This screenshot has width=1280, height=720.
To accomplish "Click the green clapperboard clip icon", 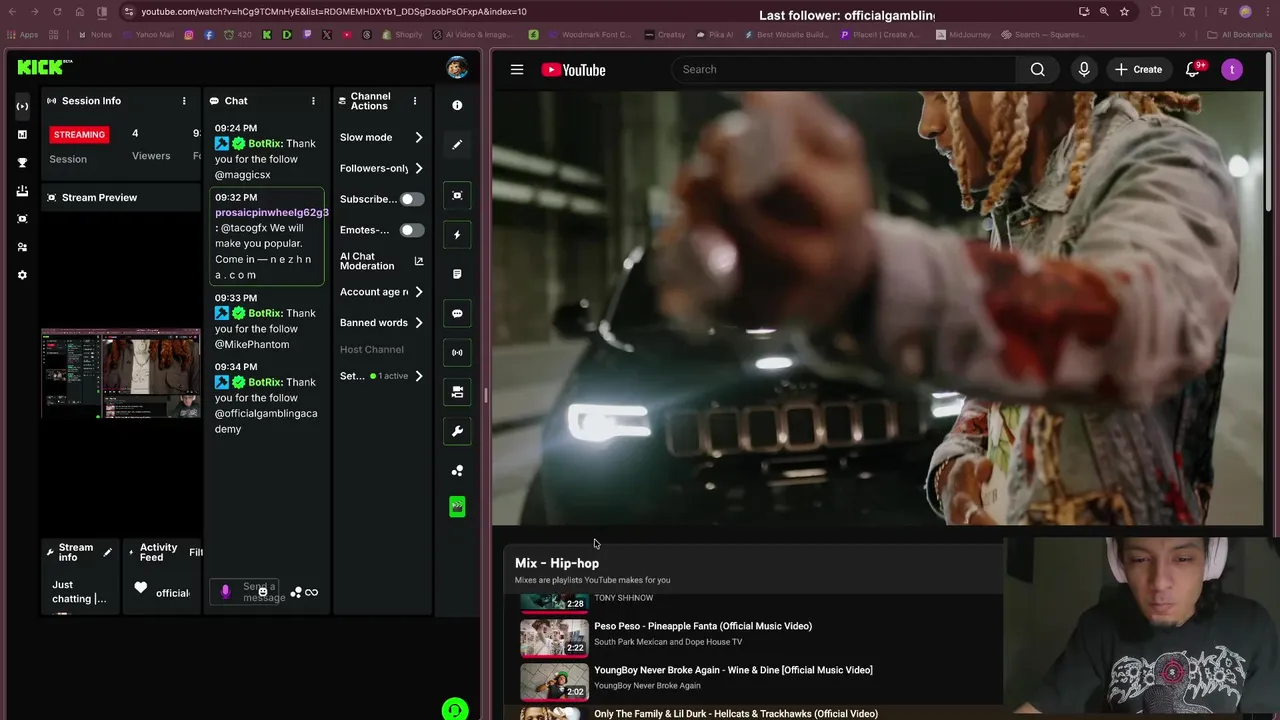I will [457, 507].
